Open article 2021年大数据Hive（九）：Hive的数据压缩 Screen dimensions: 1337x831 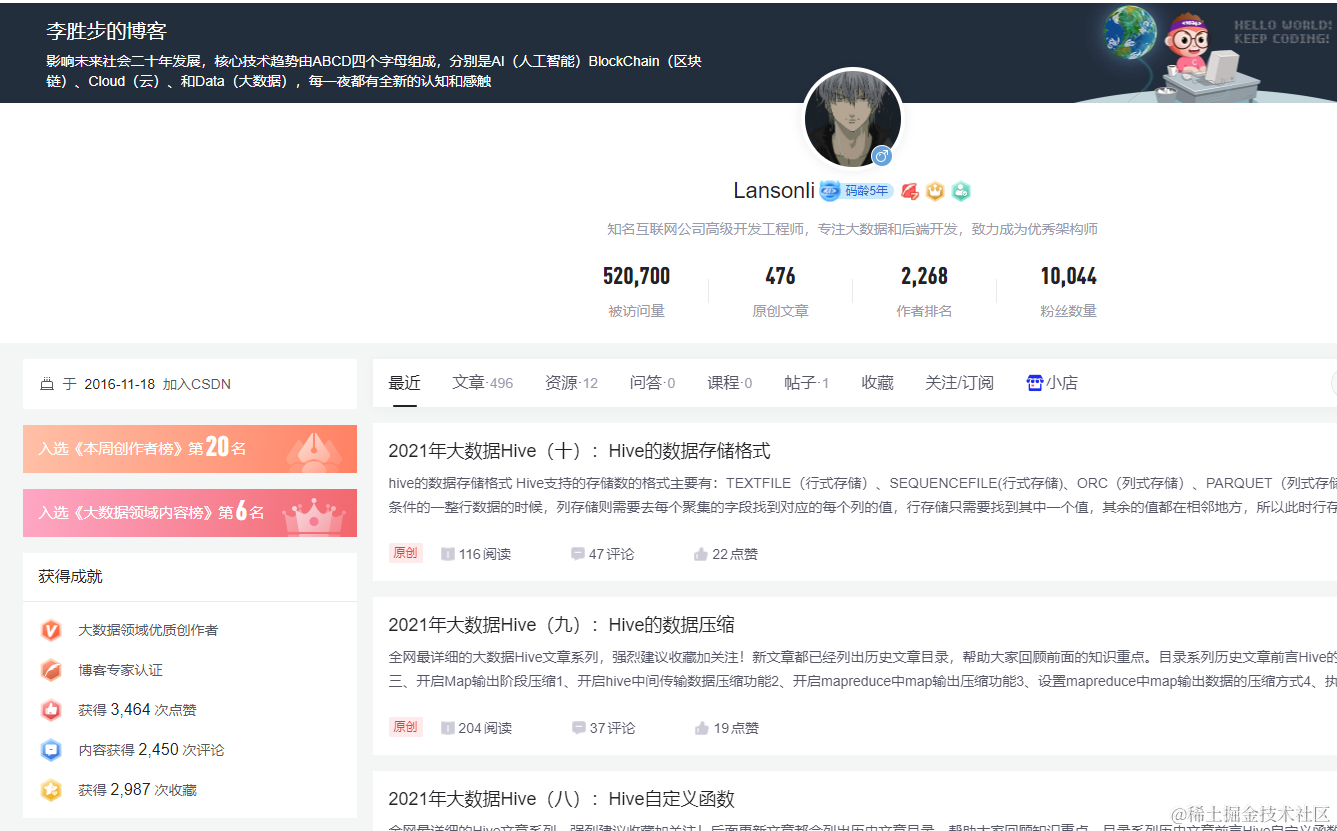(x=561, y=625)
